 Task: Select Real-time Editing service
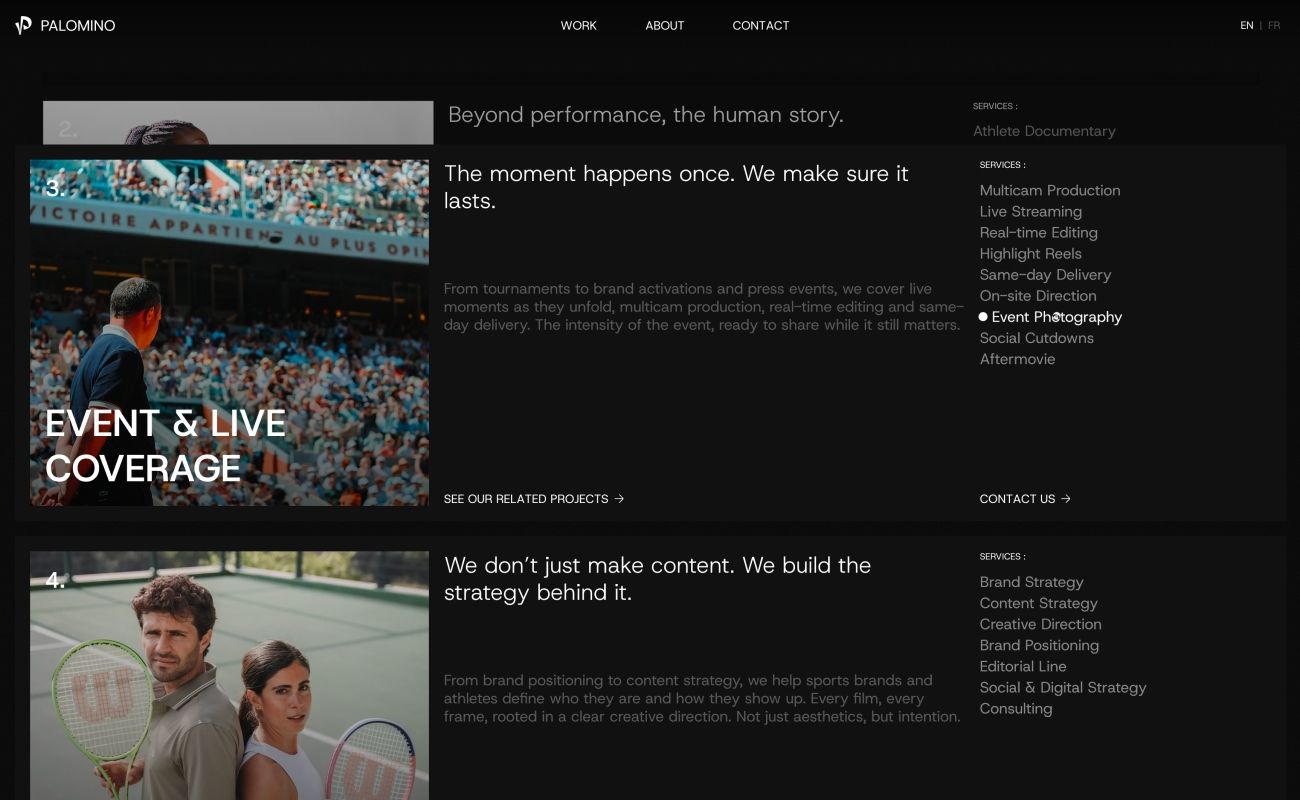click(1039, 233)
